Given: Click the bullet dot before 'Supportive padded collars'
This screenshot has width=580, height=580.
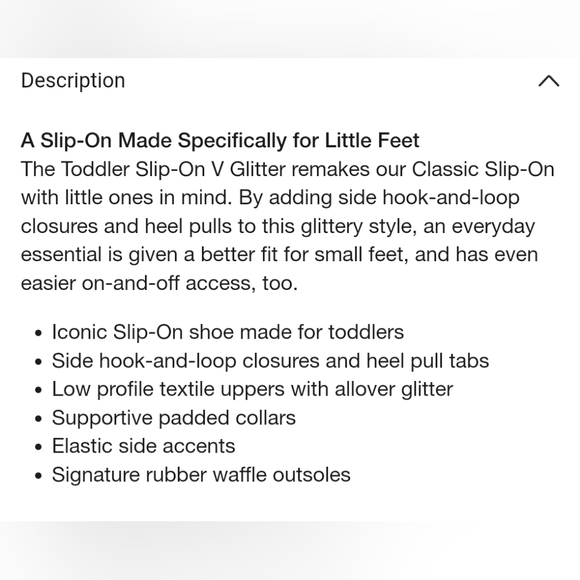Looking at the screenshot, I should click(x=38, y=419).
